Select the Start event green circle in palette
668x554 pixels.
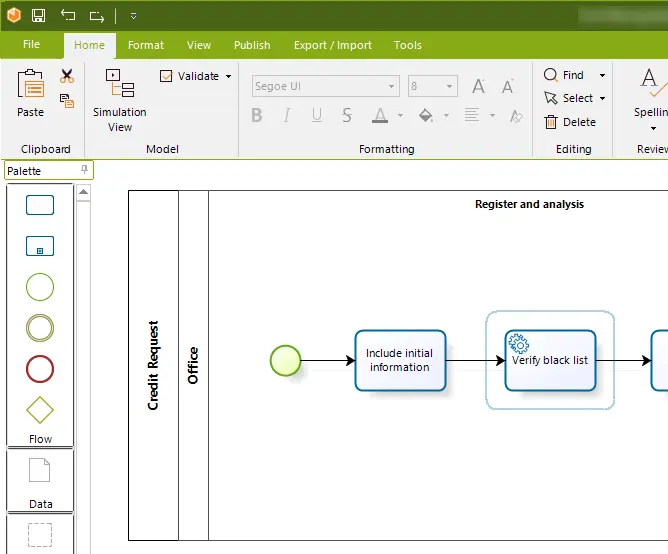(x=40, y=287)
